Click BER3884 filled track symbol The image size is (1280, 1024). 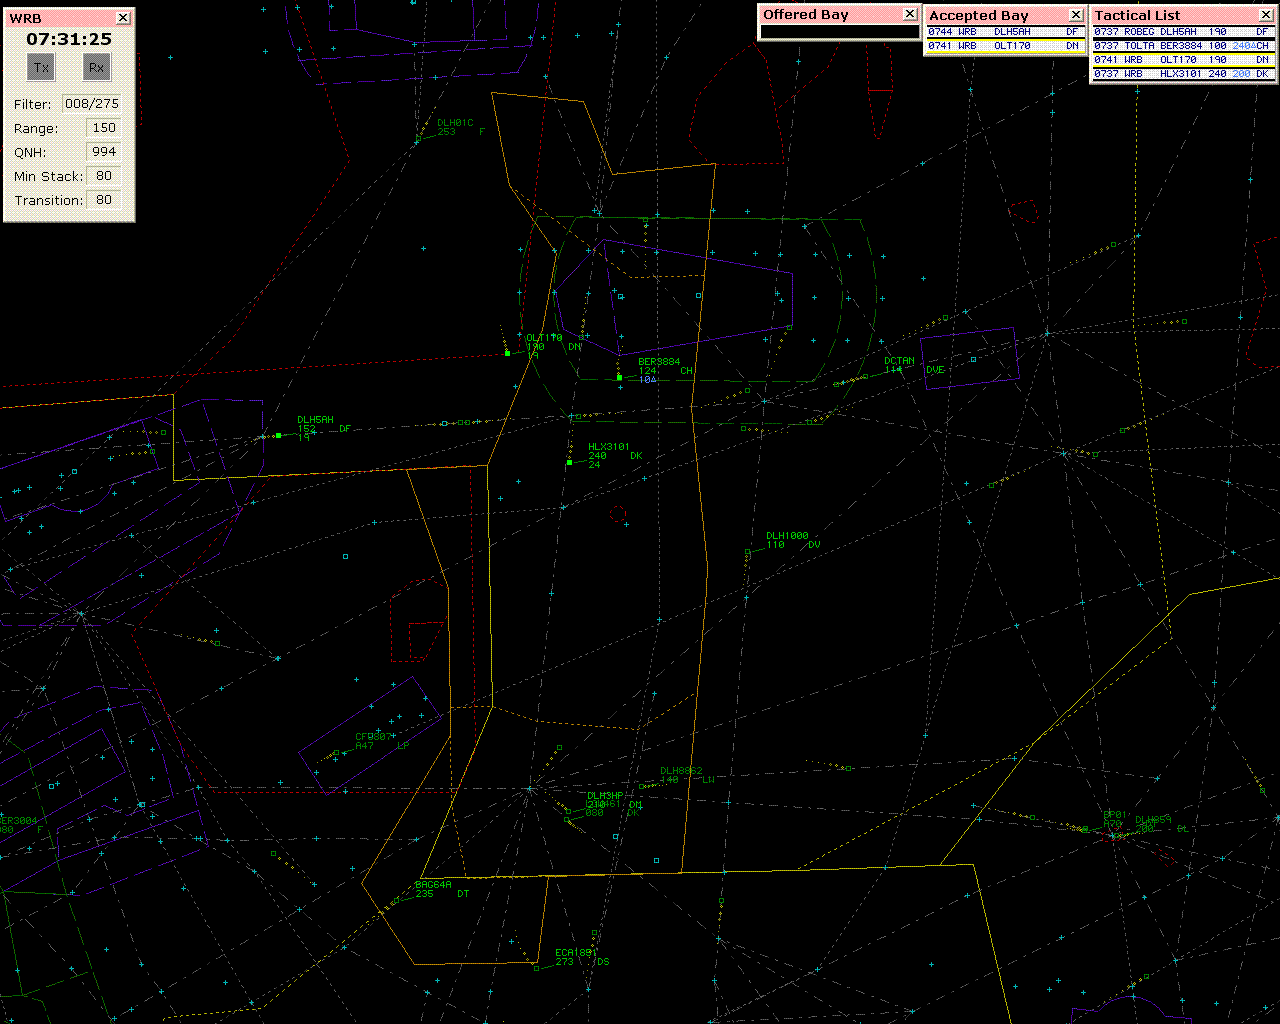click(620, 377)
